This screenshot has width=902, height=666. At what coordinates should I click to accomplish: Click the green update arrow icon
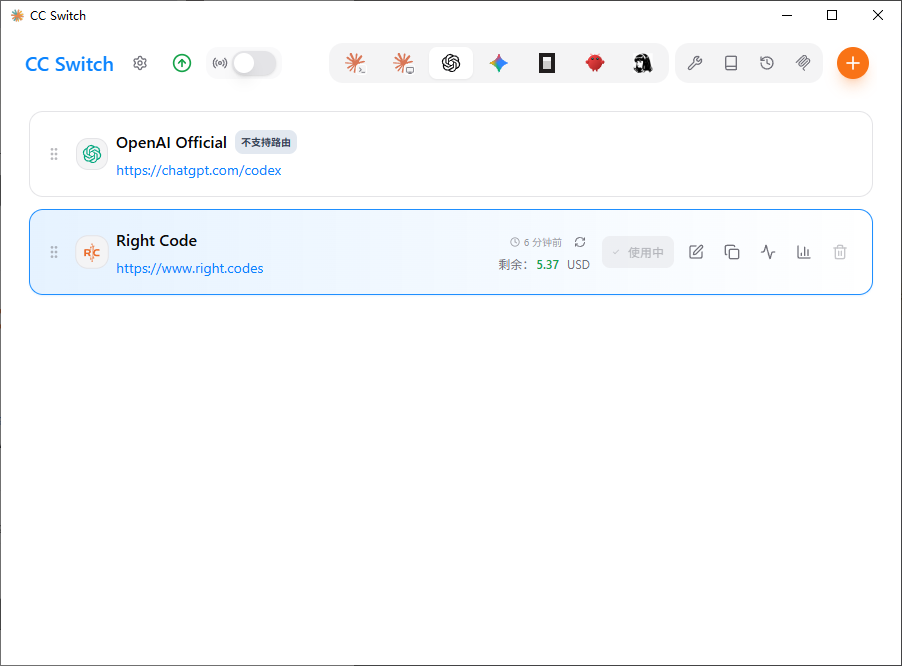click(182, 63)
